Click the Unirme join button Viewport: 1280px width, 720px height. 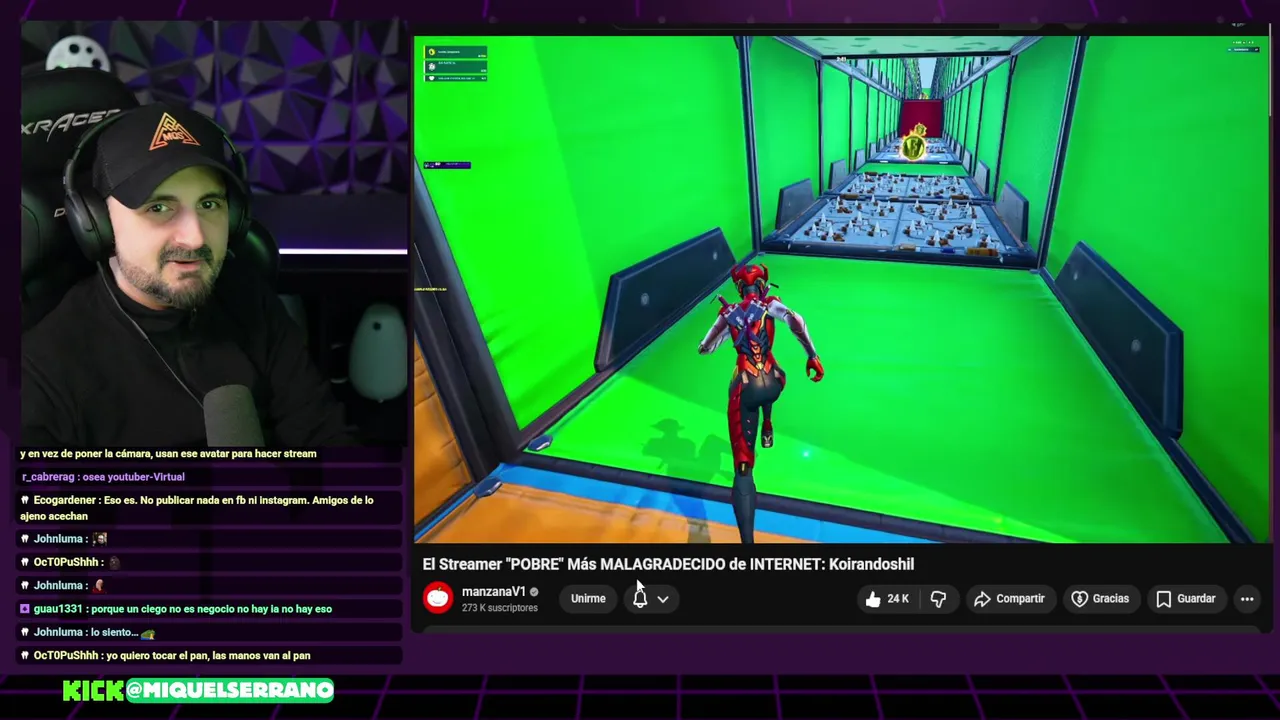coord(588,599)
